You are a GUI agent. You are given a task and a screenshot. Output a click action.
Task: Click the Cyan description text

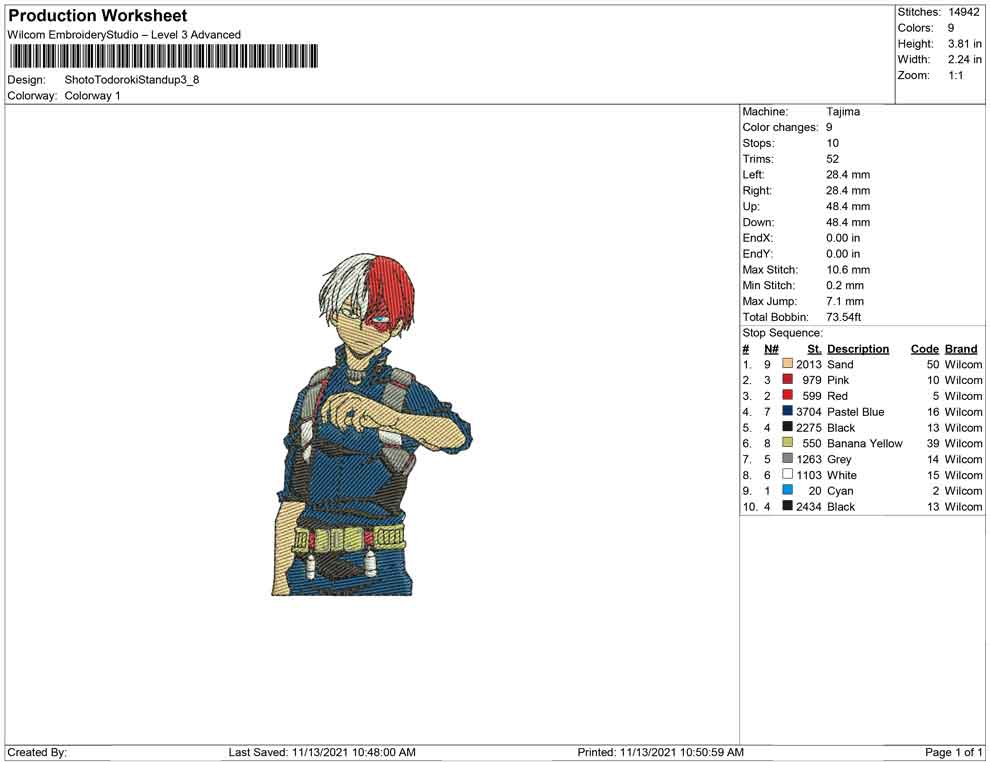tap(840, 491)
